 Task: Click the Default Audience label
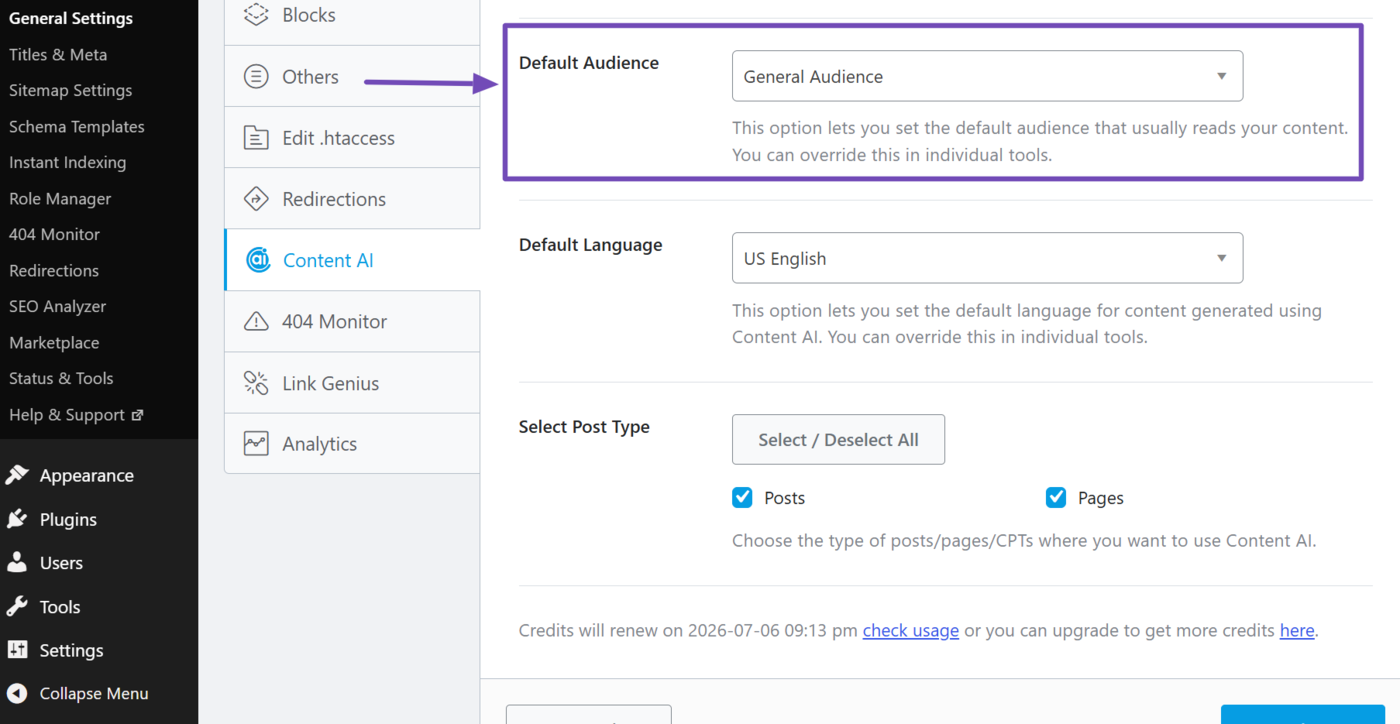pyautogui.click(x=589, y=62)
